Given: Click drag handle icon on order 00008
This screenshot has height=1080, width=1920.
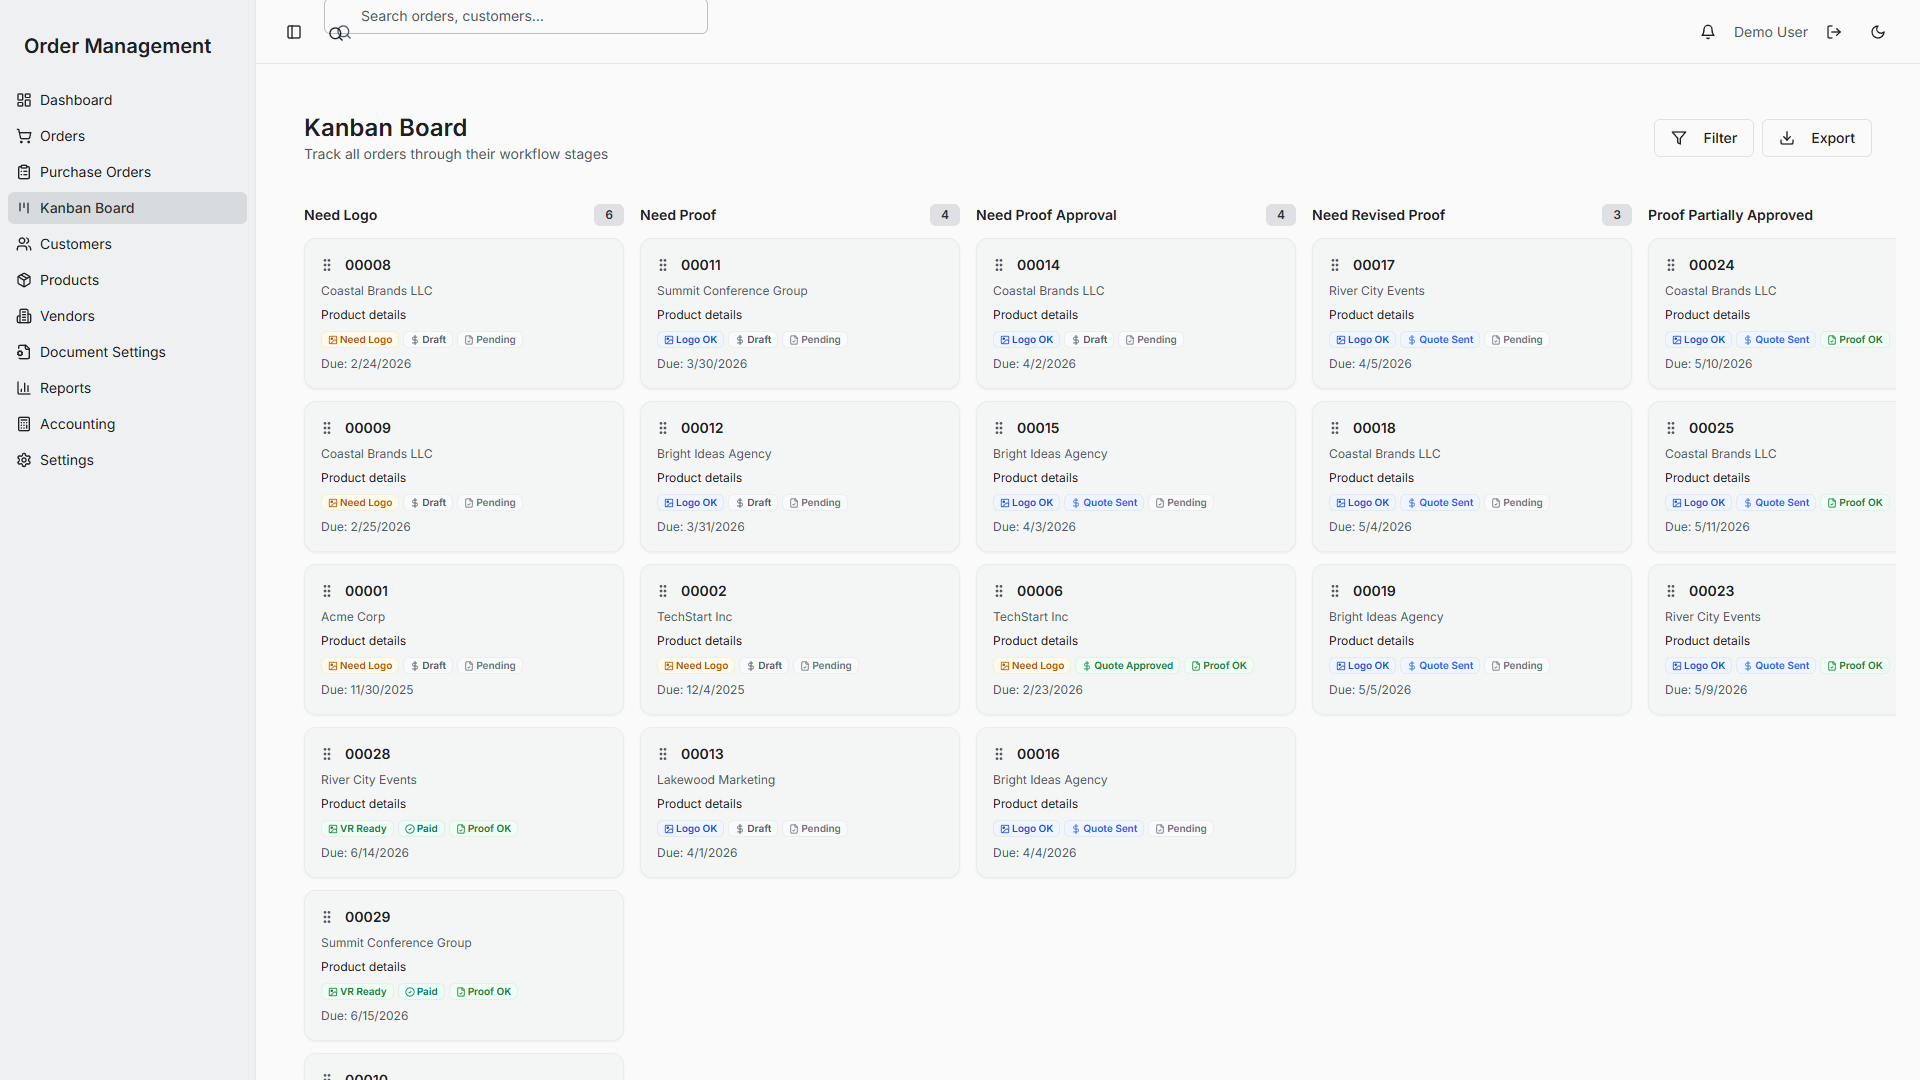Looking at the screenshot, I should click(327, 265).
